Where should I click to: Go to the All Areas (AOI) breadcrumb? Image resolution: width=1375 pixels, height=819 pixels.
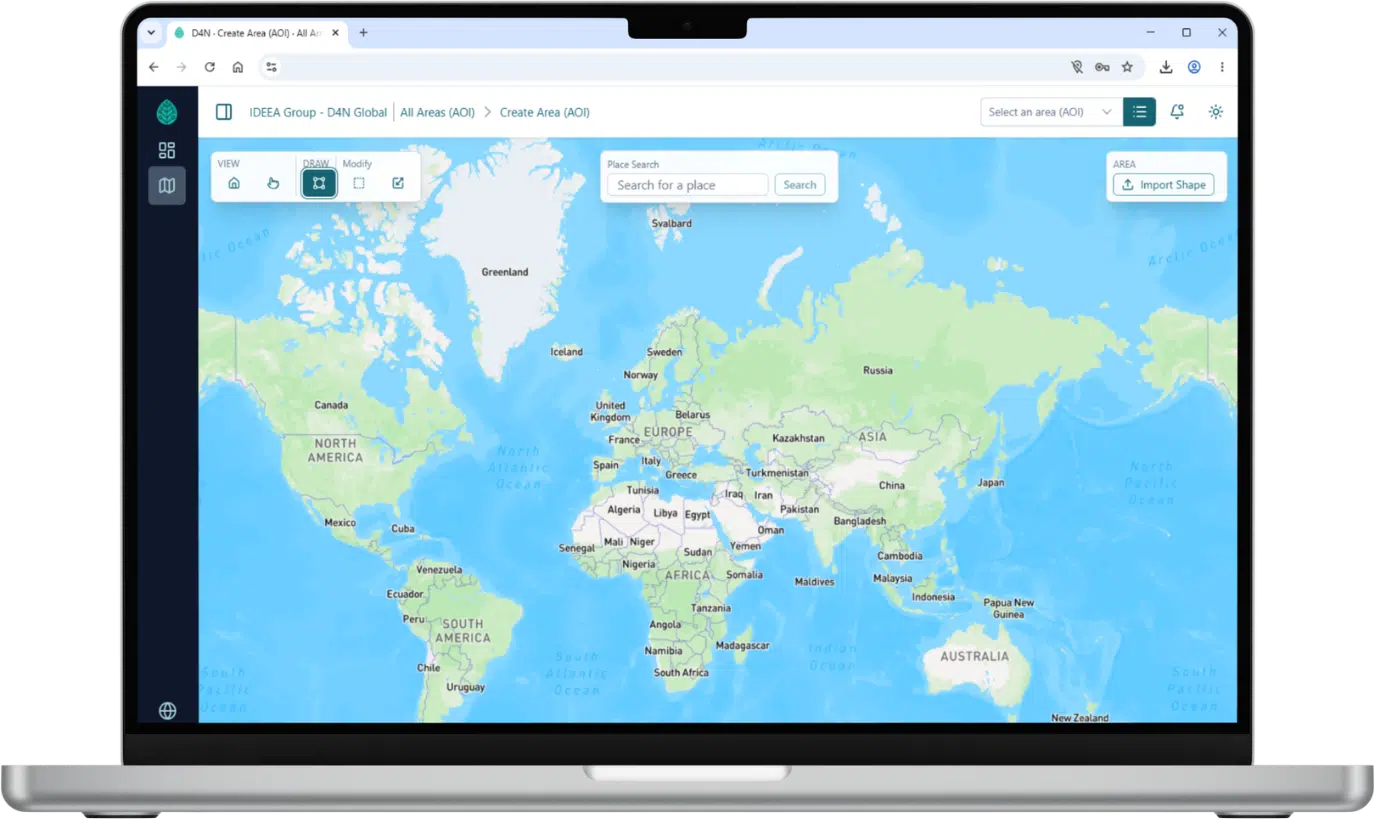pos(437,112)
